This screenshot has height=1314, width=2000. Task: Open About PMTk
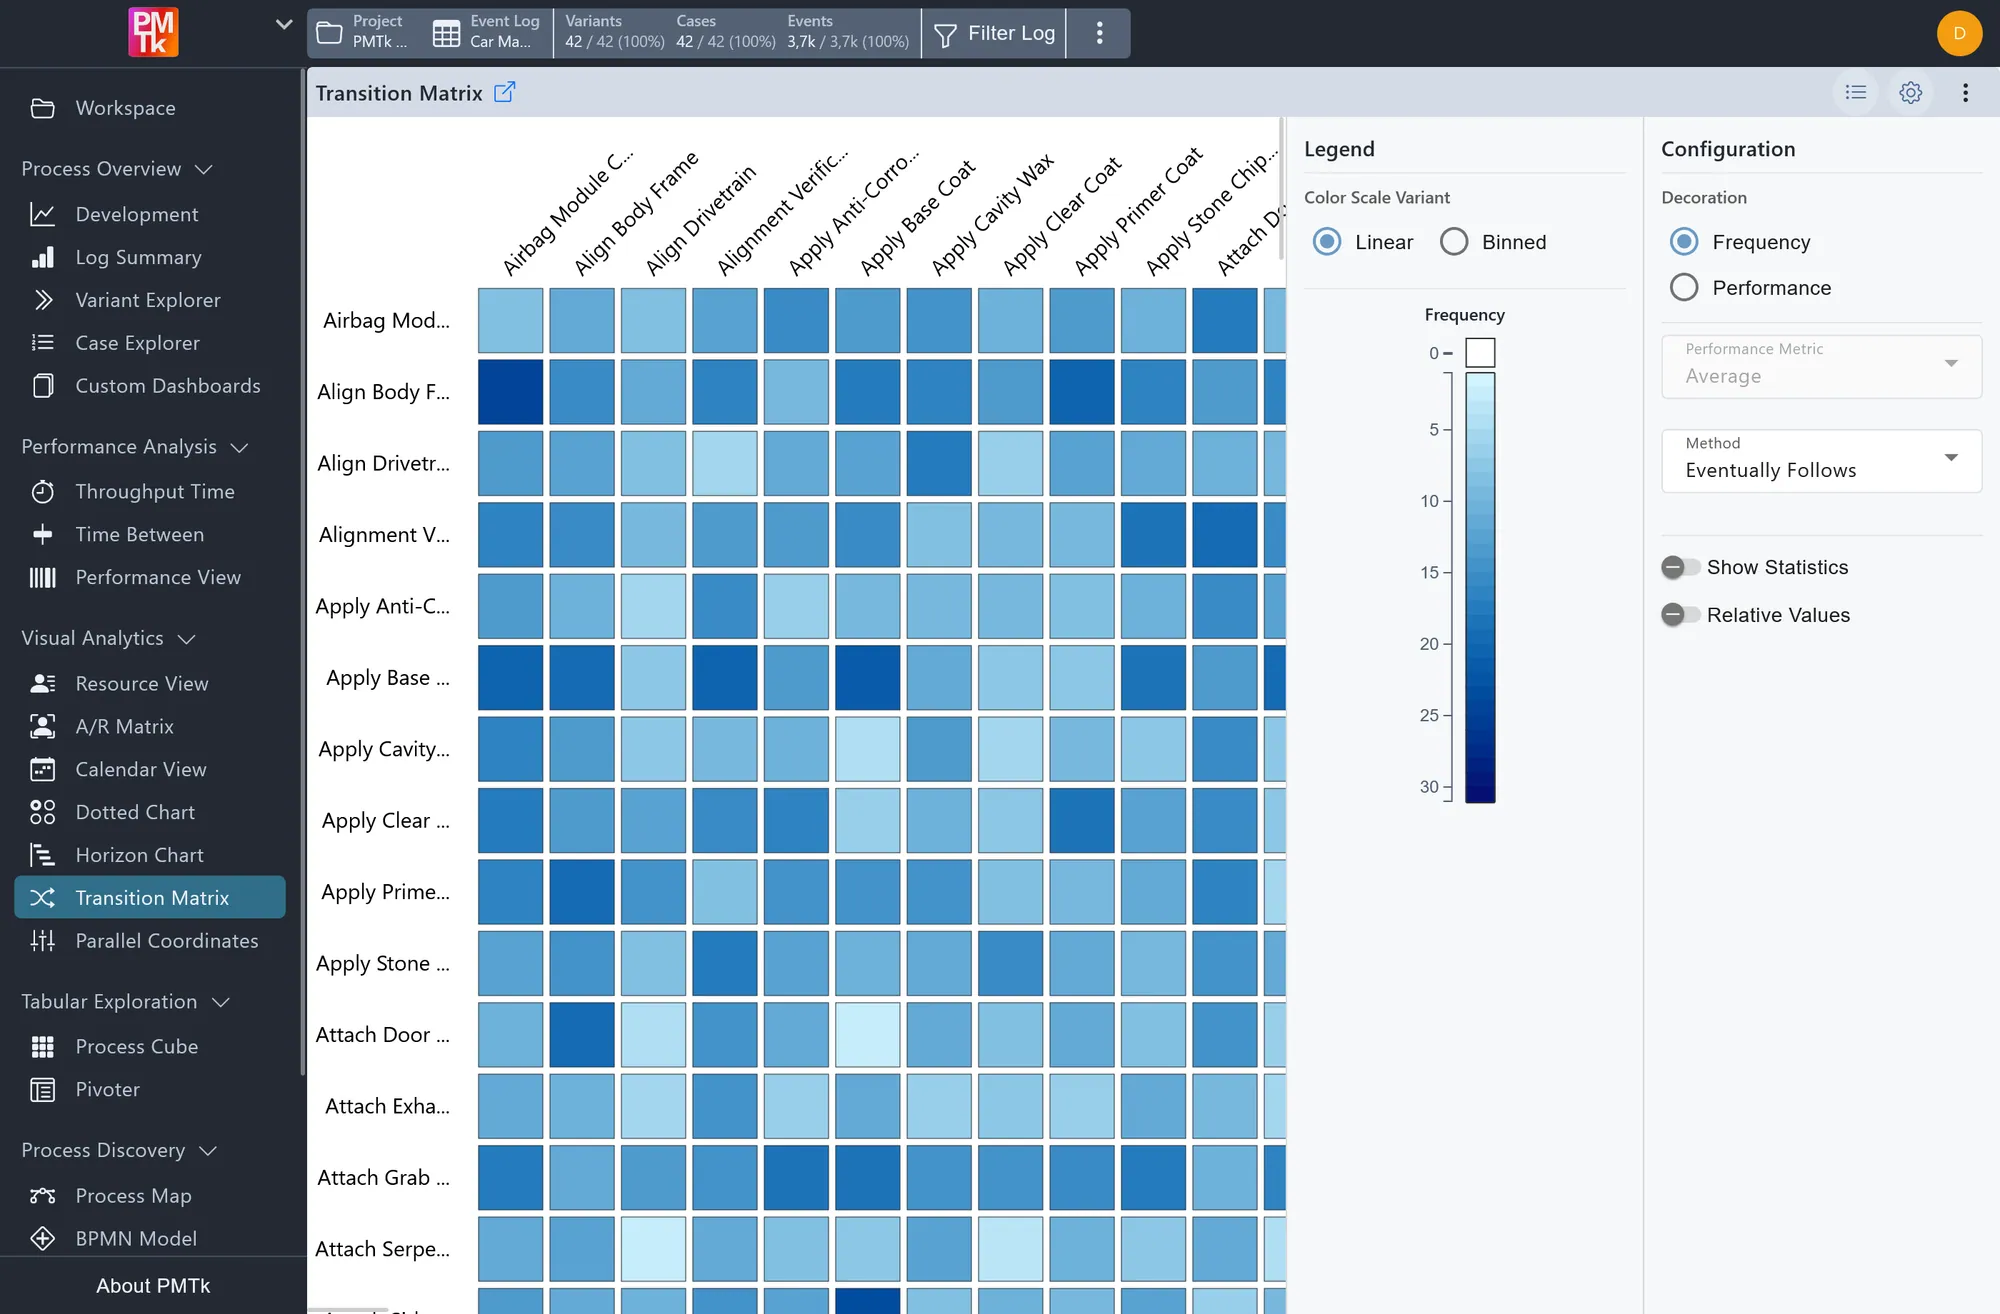coord(153,1285)
